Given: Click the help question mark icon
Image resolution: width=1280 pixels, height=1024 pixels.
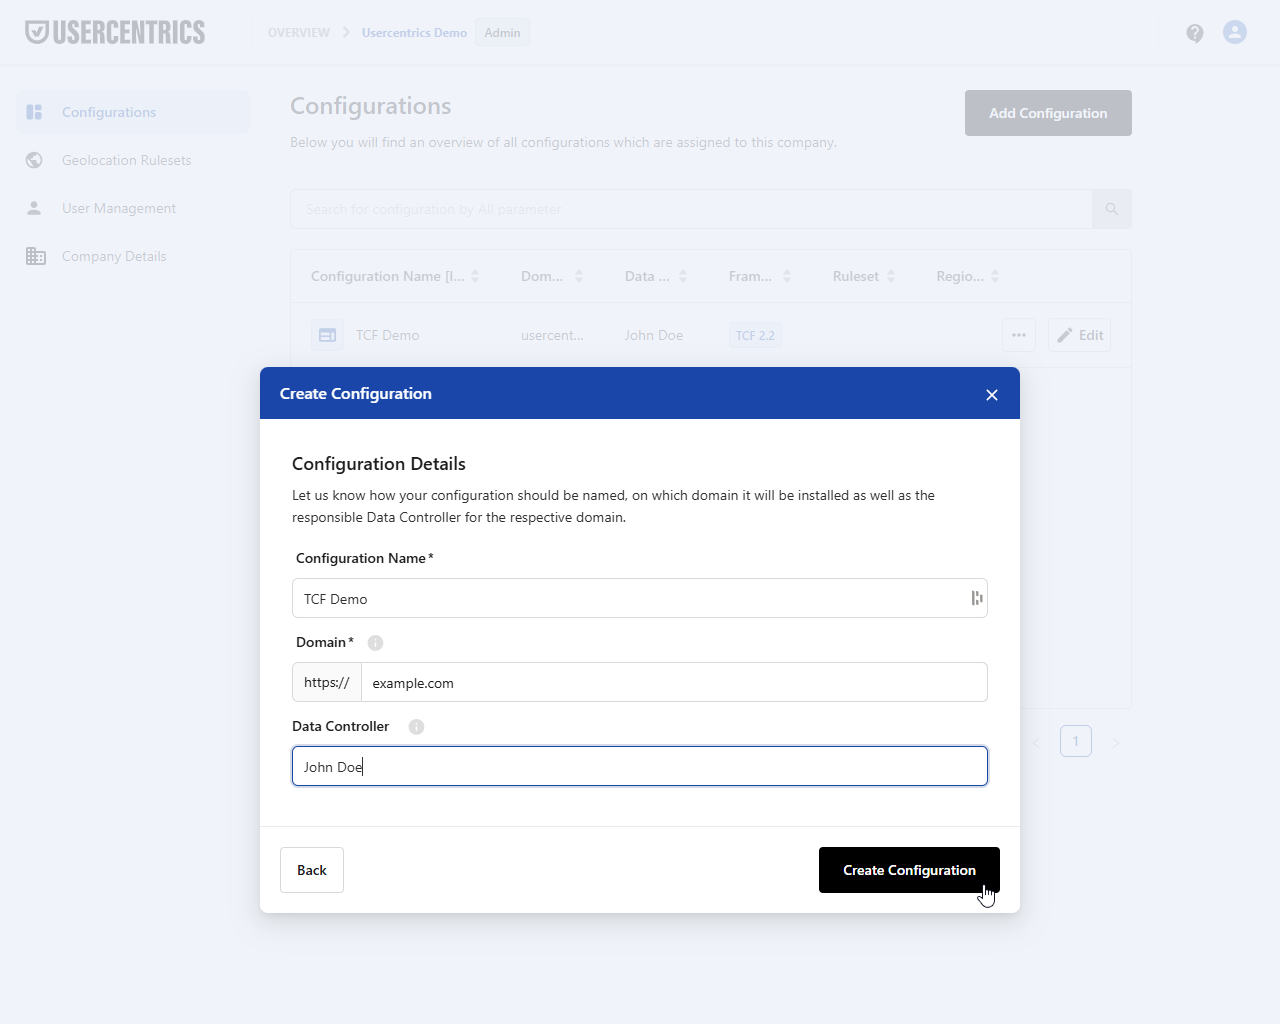Looking at the screenshot, I should click(x=1195, y=33).
